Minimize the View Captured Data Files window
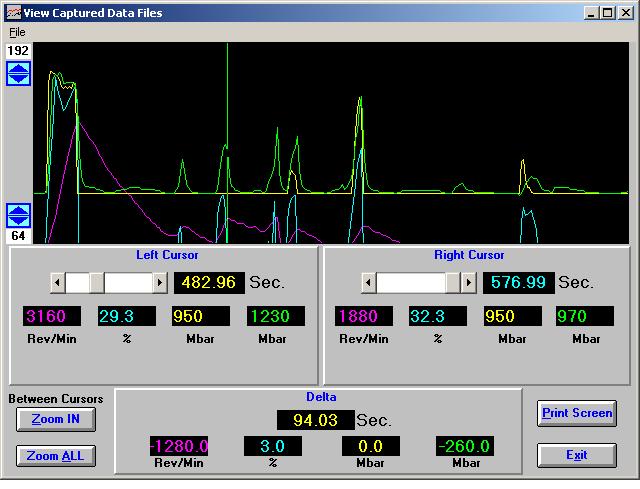 tap(592, 13)
